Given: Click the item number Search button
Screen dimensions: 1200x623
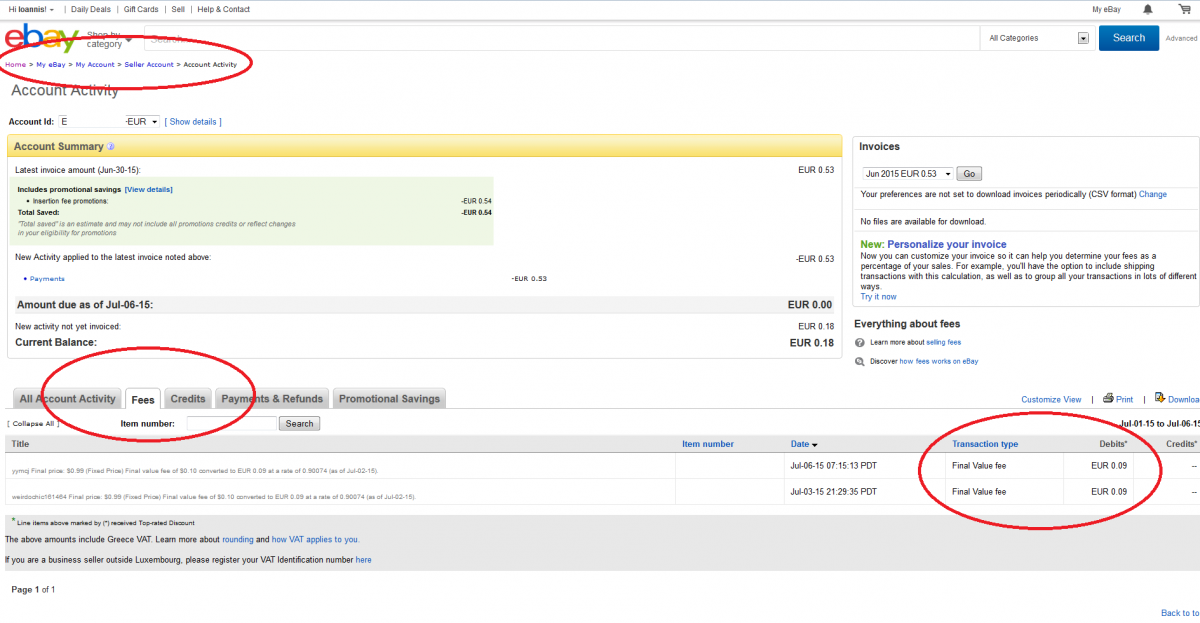Looking at the screenshot, I should pos(300,424).
